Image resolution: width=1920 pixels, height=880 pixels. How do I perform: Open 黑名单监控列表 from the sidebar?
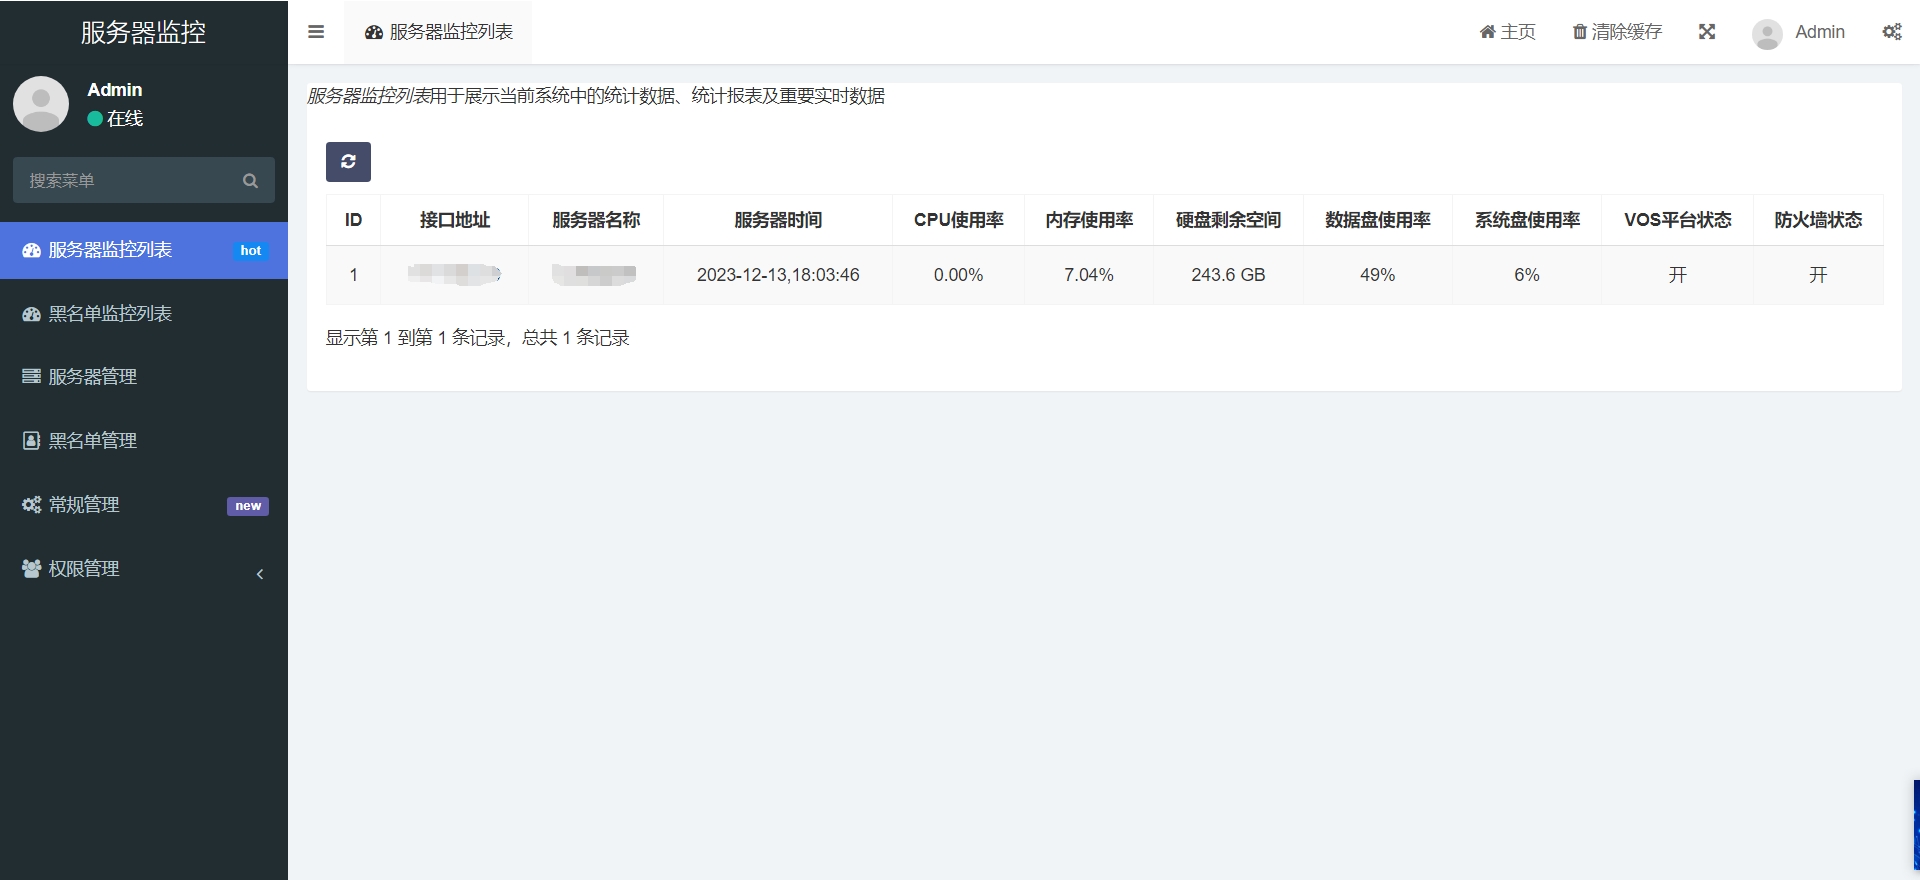pos(144,314)
